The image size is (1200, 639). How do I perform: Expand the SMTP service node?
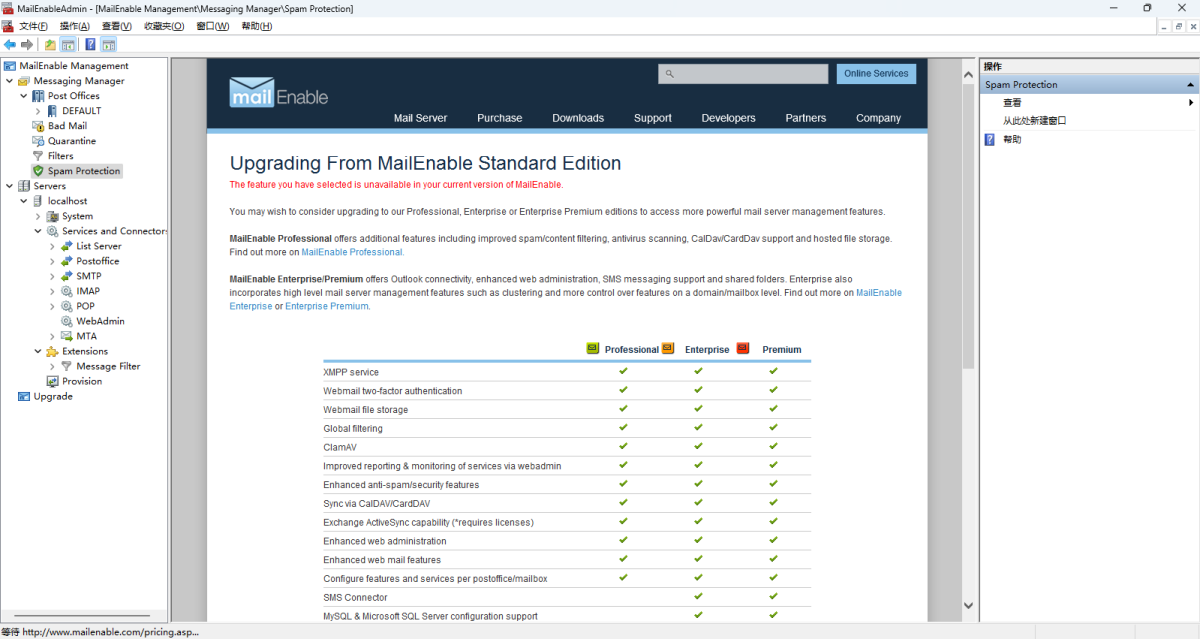pyautogui.click(x=52, y=276)
